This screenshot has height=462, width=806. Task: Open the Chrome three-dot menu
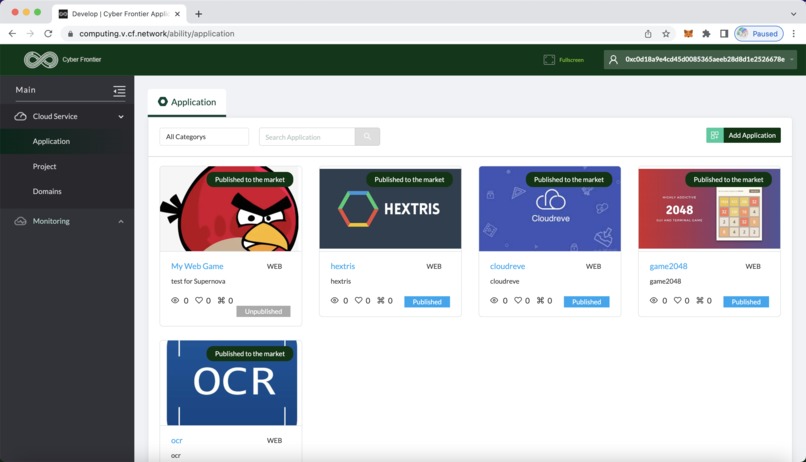[794, 33]
